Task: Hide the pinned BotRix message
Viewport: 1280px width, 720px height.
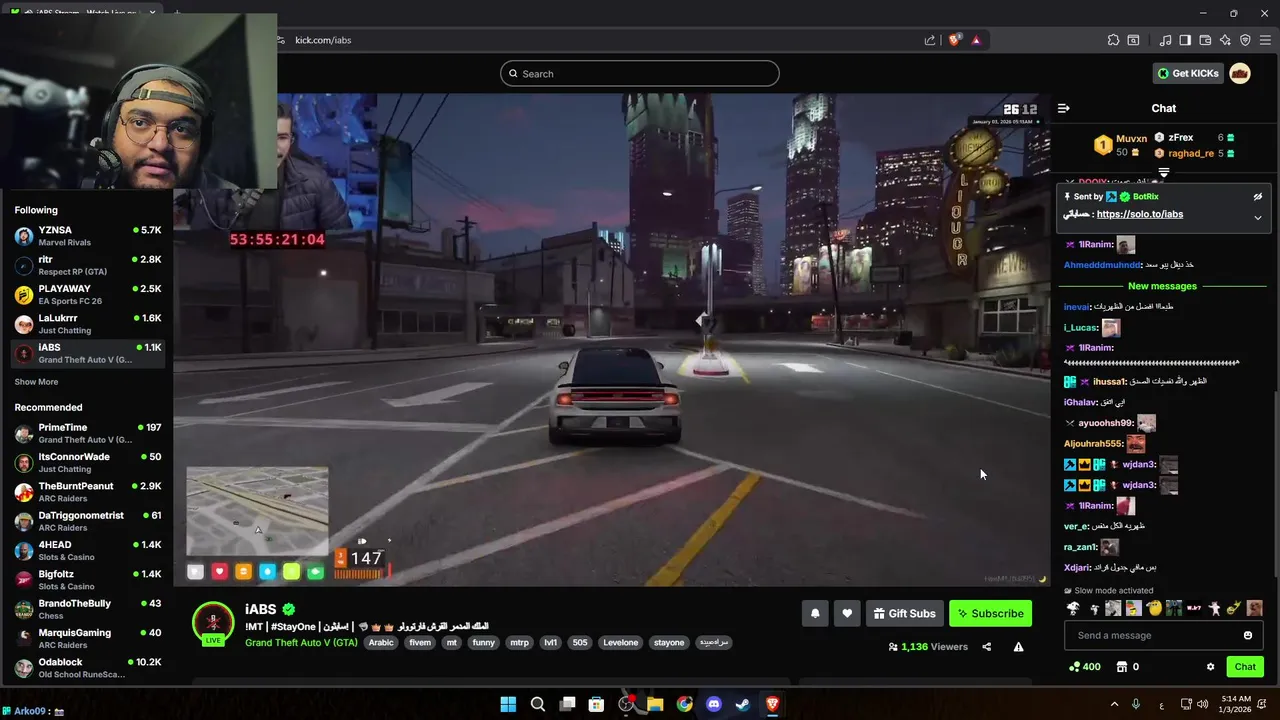Action: tap(1258, 197)
